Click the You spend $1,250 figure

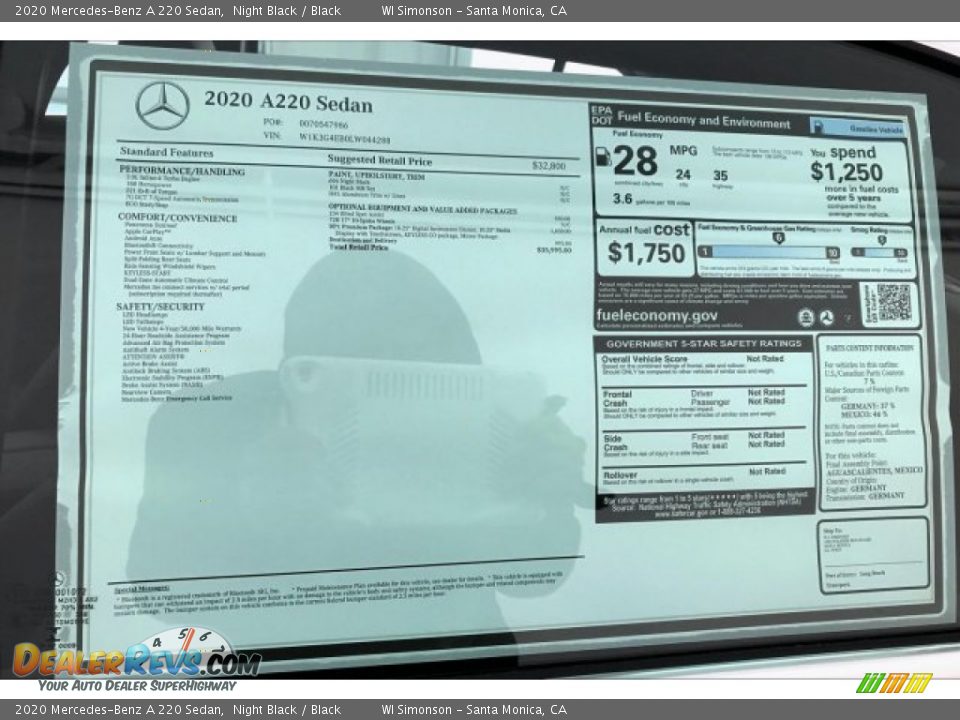[846, 170]
